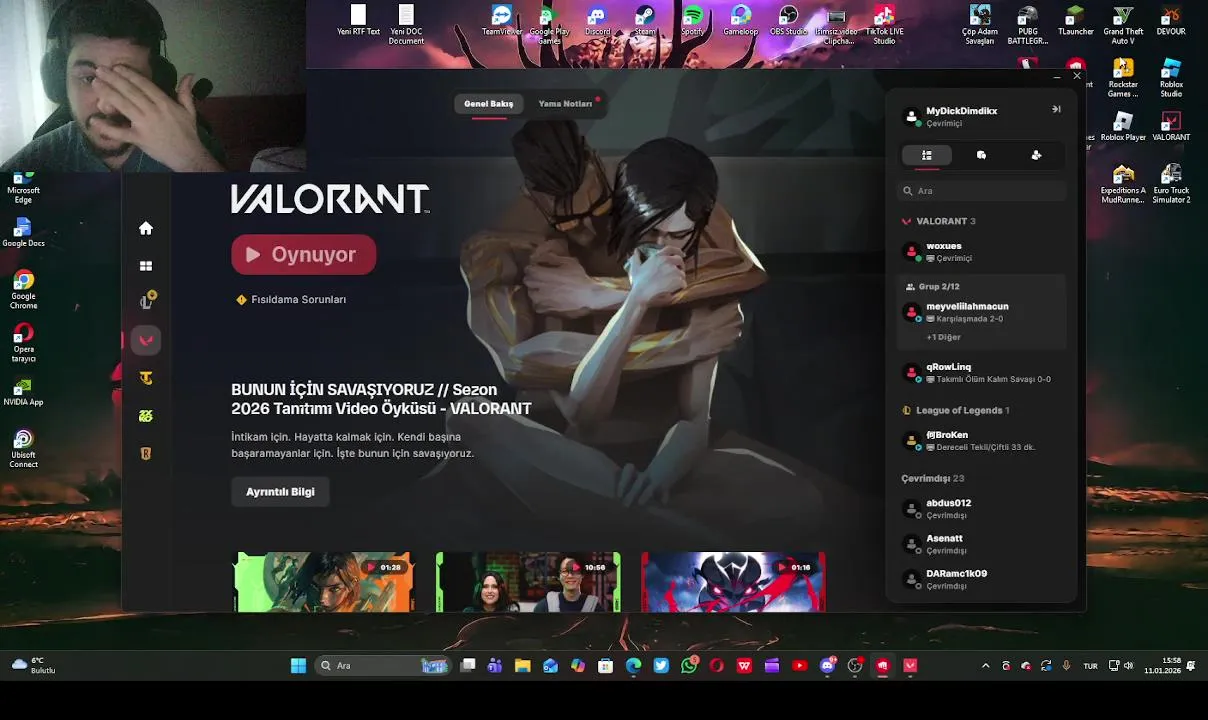The image size is (1208, 720).
Task: Open Spotify desktop shortcut
Action: pyautogui.click(x=693, y=20)
